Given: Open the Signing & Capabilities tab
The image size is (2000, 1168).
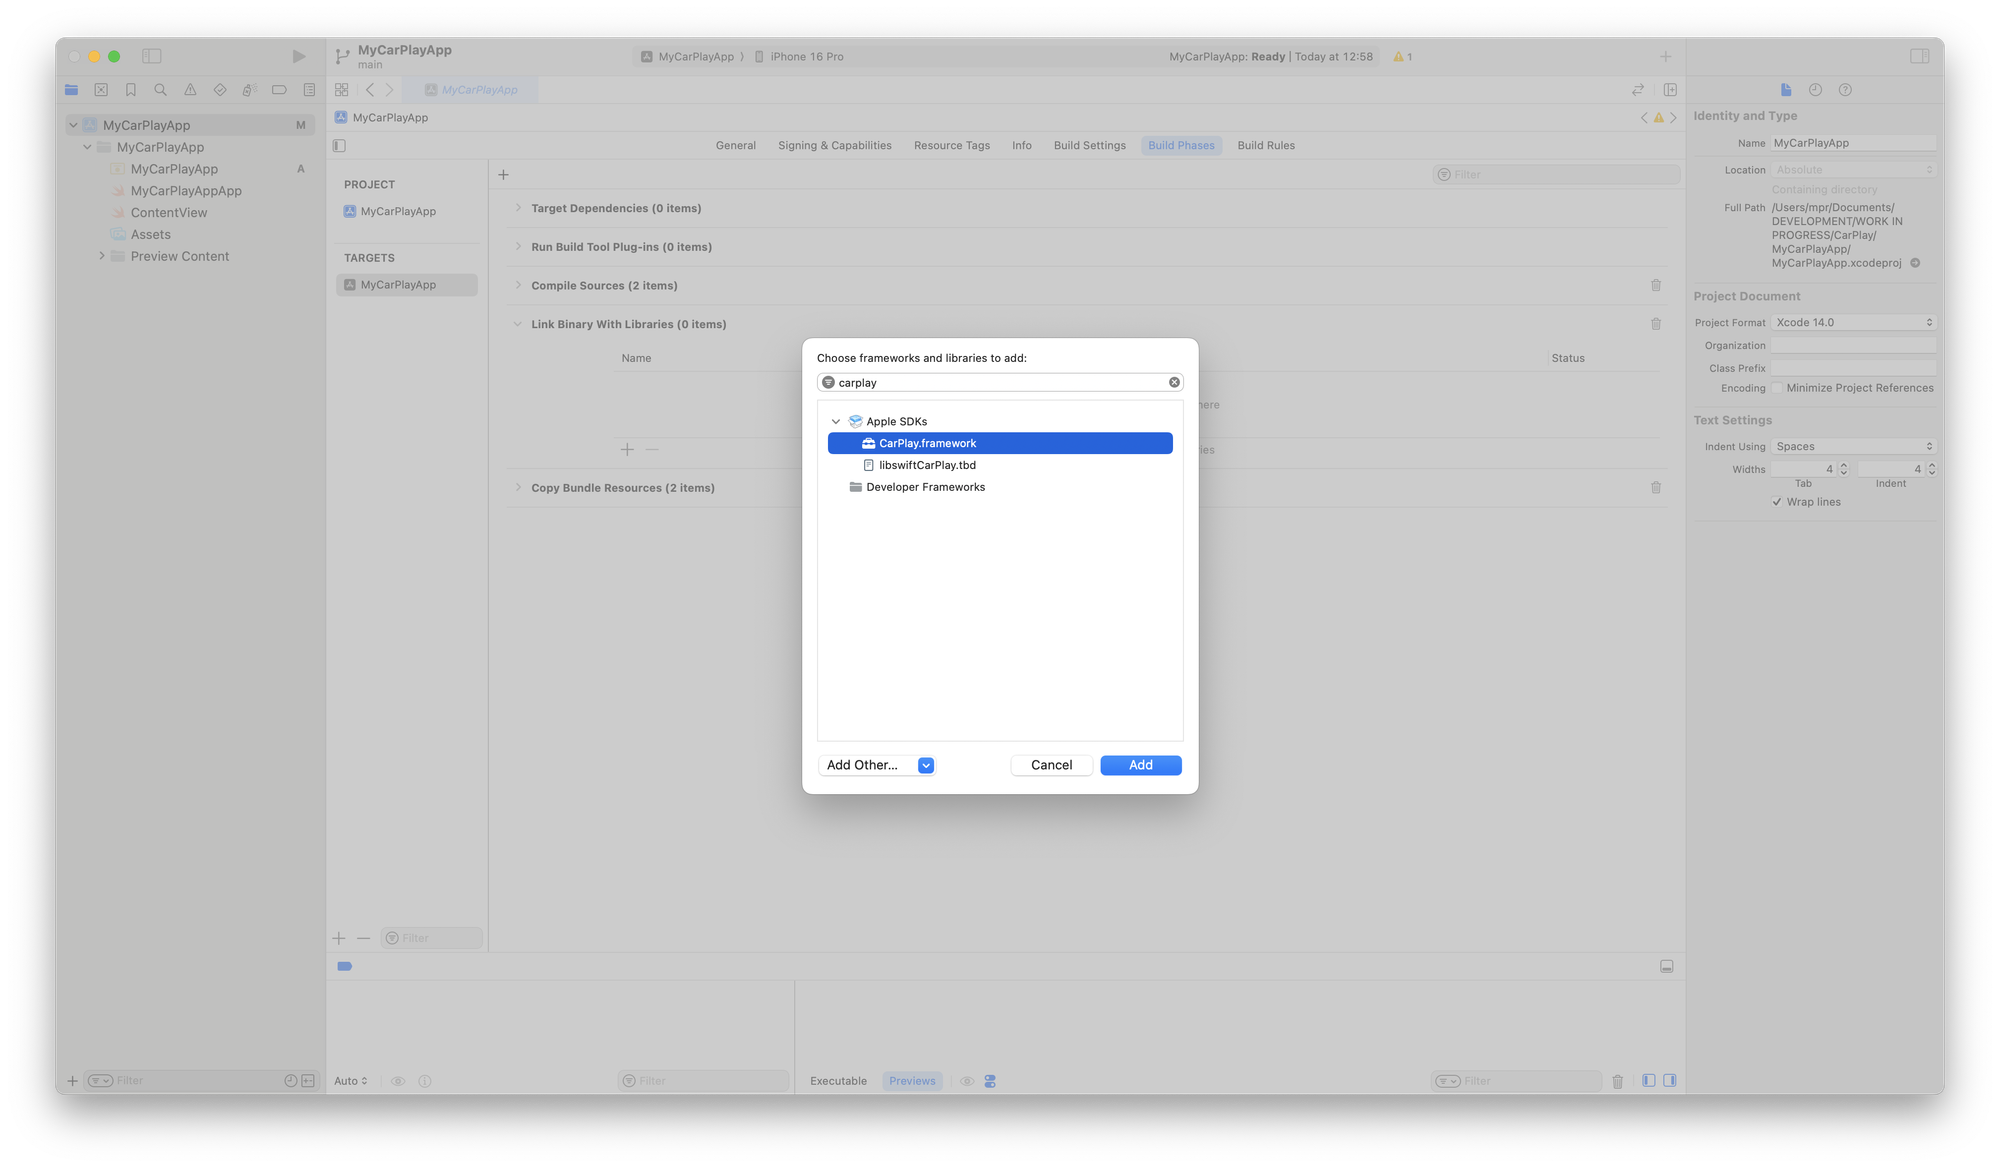Looking at the screenshot, I should coord(834,145).
